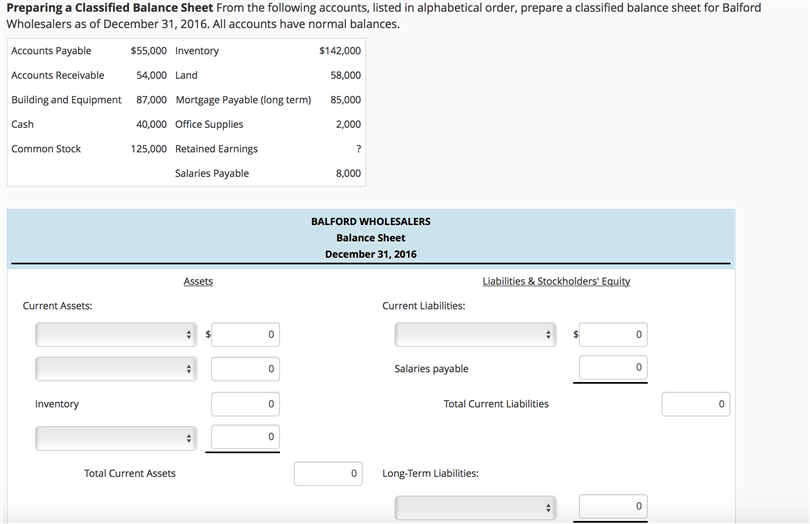Click the Salaries Payable 8,000 value

click(348, 174)
